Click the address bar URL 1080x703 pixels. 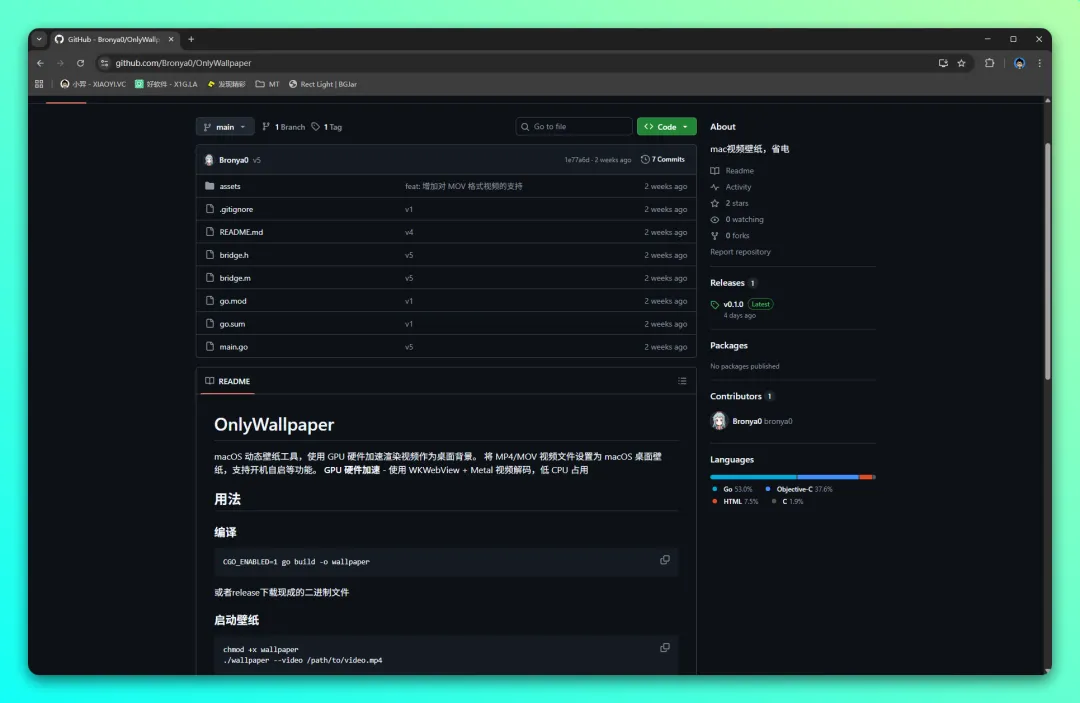point(183,63)
